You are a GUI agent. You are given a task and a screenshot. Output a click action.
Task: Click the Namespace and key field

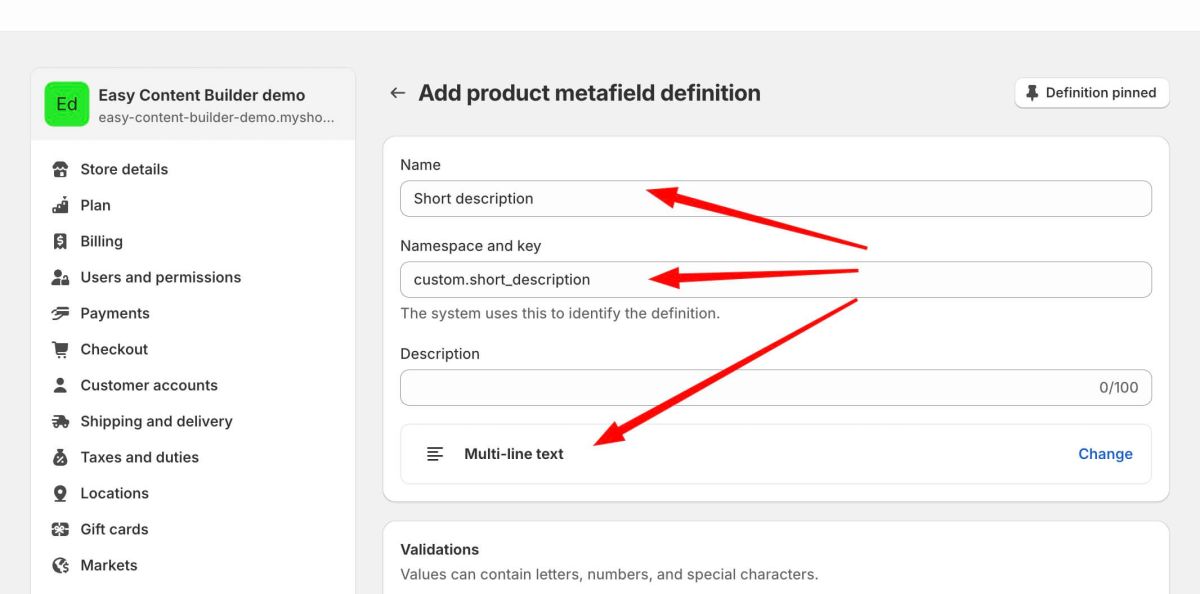pos(775,280)
